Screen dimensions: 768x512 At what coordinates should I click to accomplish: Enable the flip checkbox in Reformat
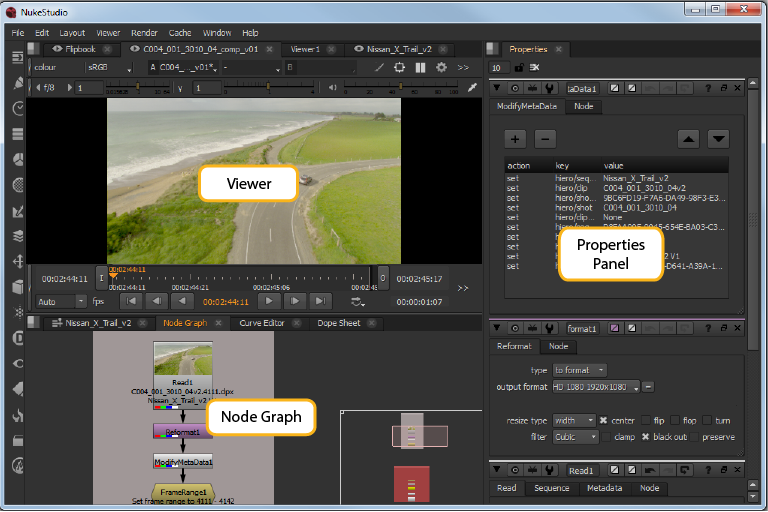coord(645,421)
